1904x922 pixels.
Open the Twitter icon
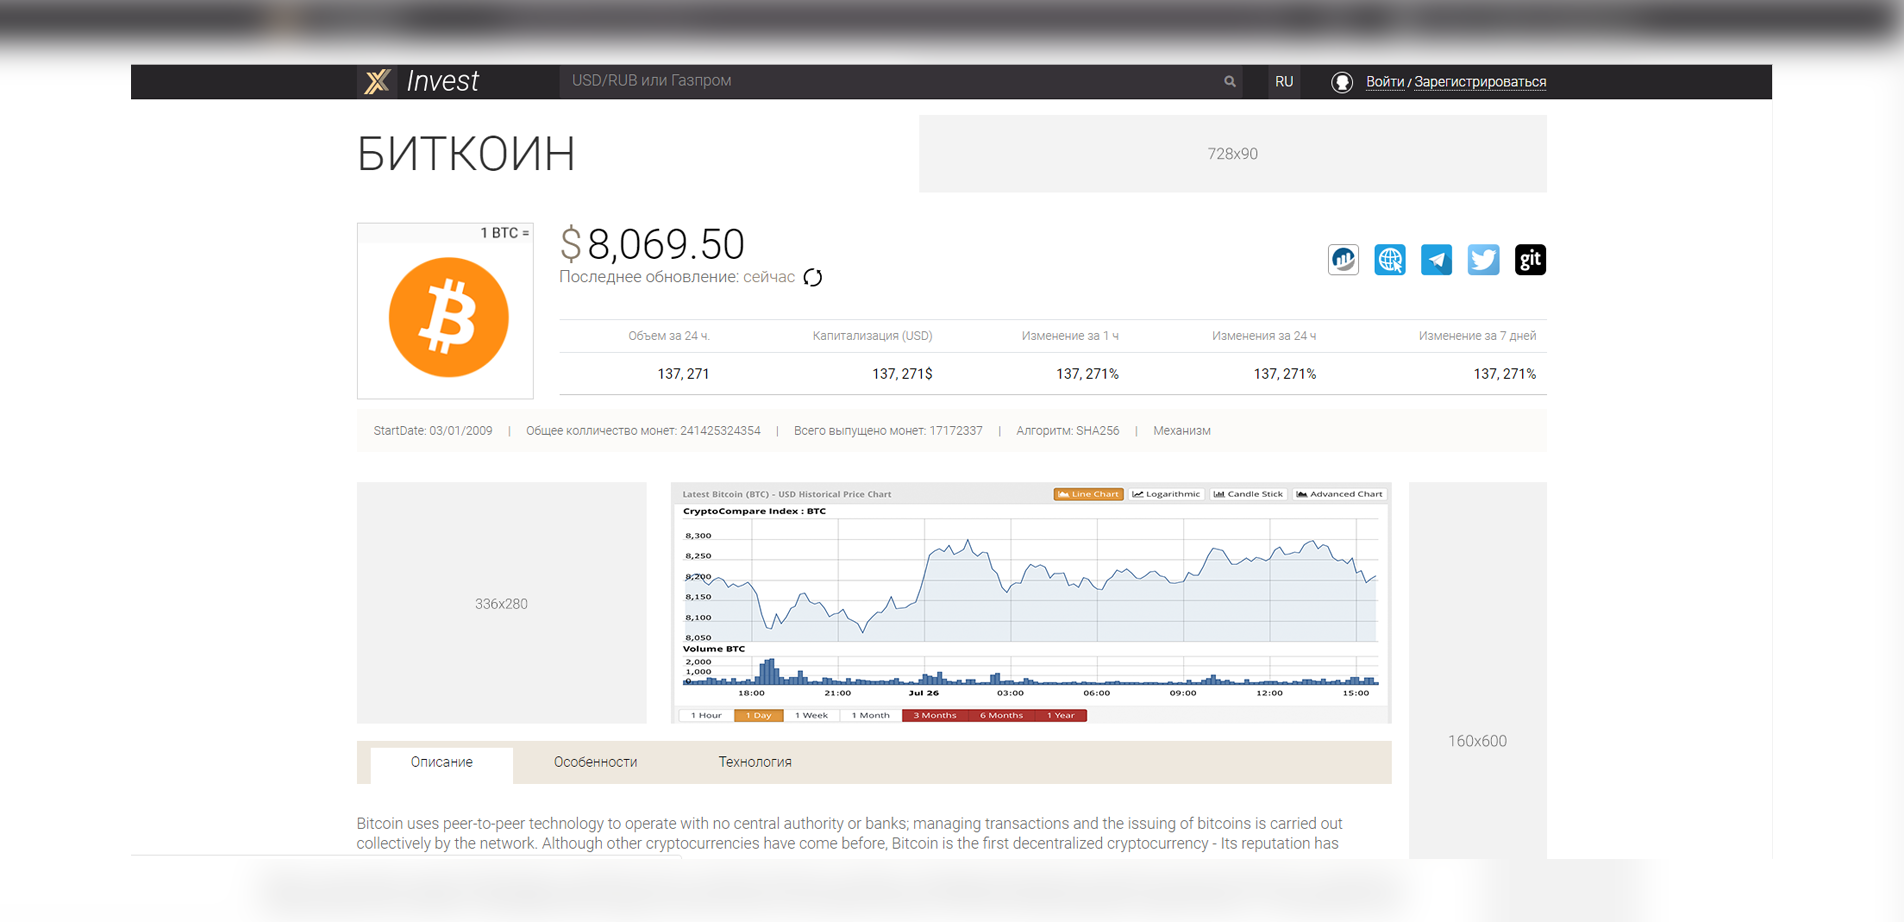[x=1483, y=260]
